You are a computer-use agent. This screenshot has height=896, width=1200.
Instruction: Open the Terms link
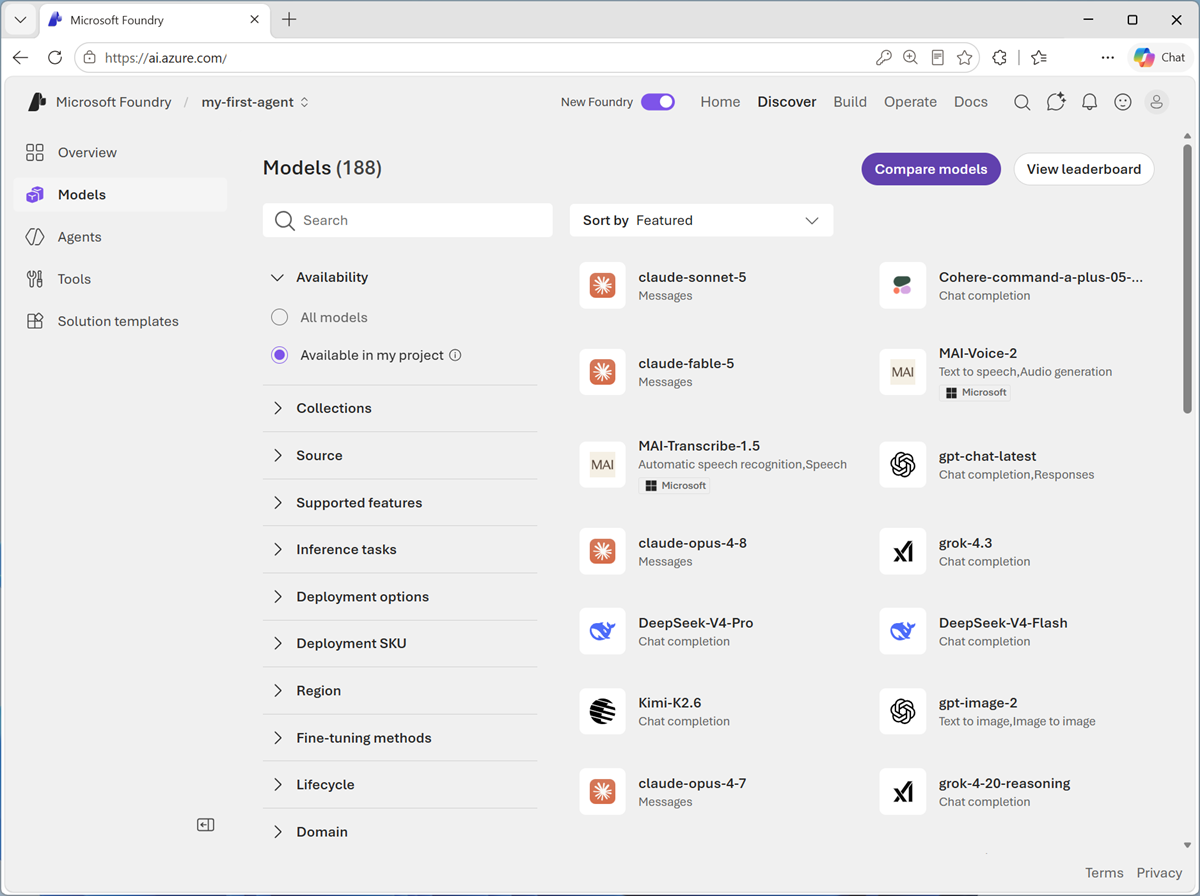tap(1104, 873)
